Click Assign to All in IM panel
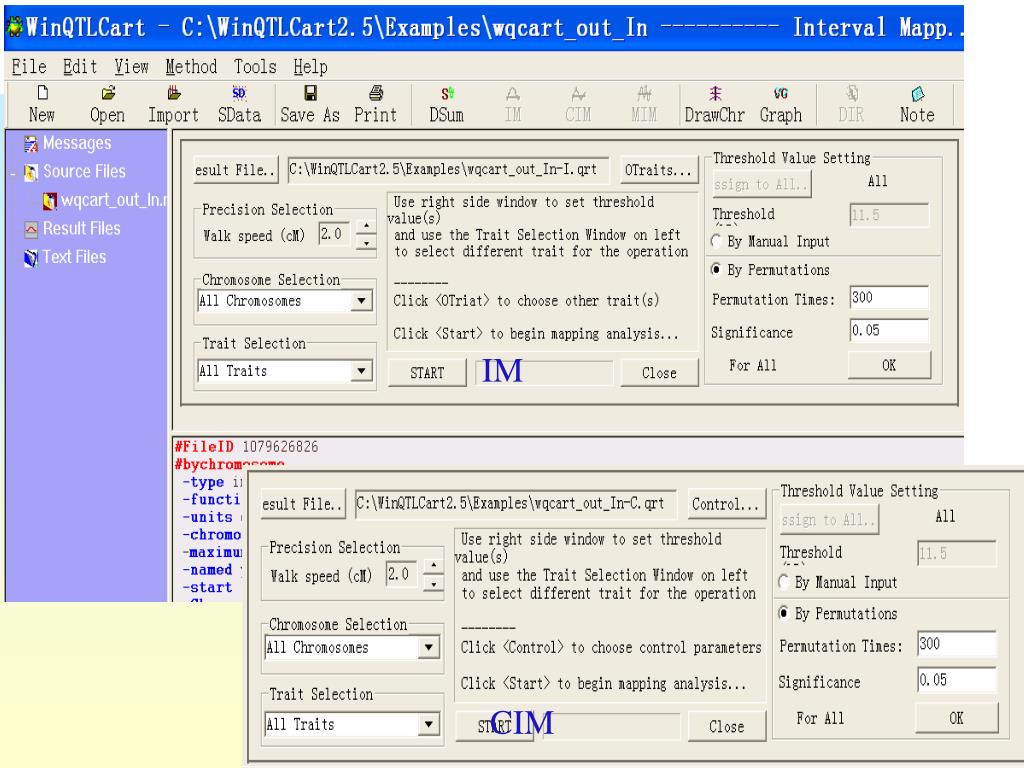 point(761,184)
